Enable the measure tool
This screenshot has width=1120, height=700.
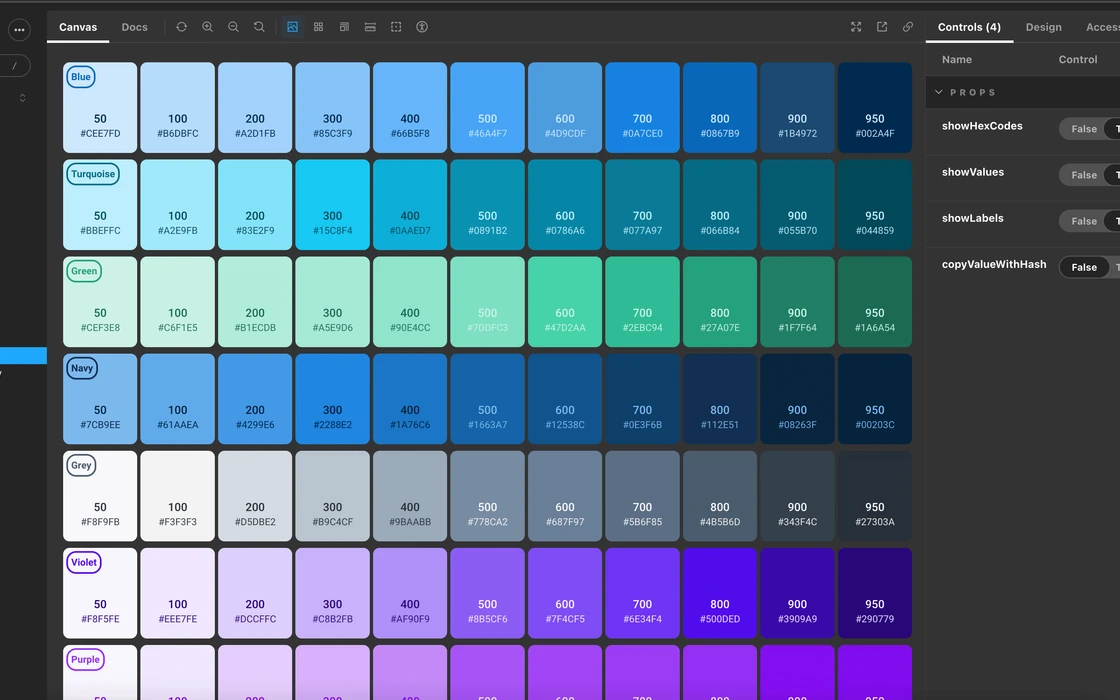click(370, 27)
